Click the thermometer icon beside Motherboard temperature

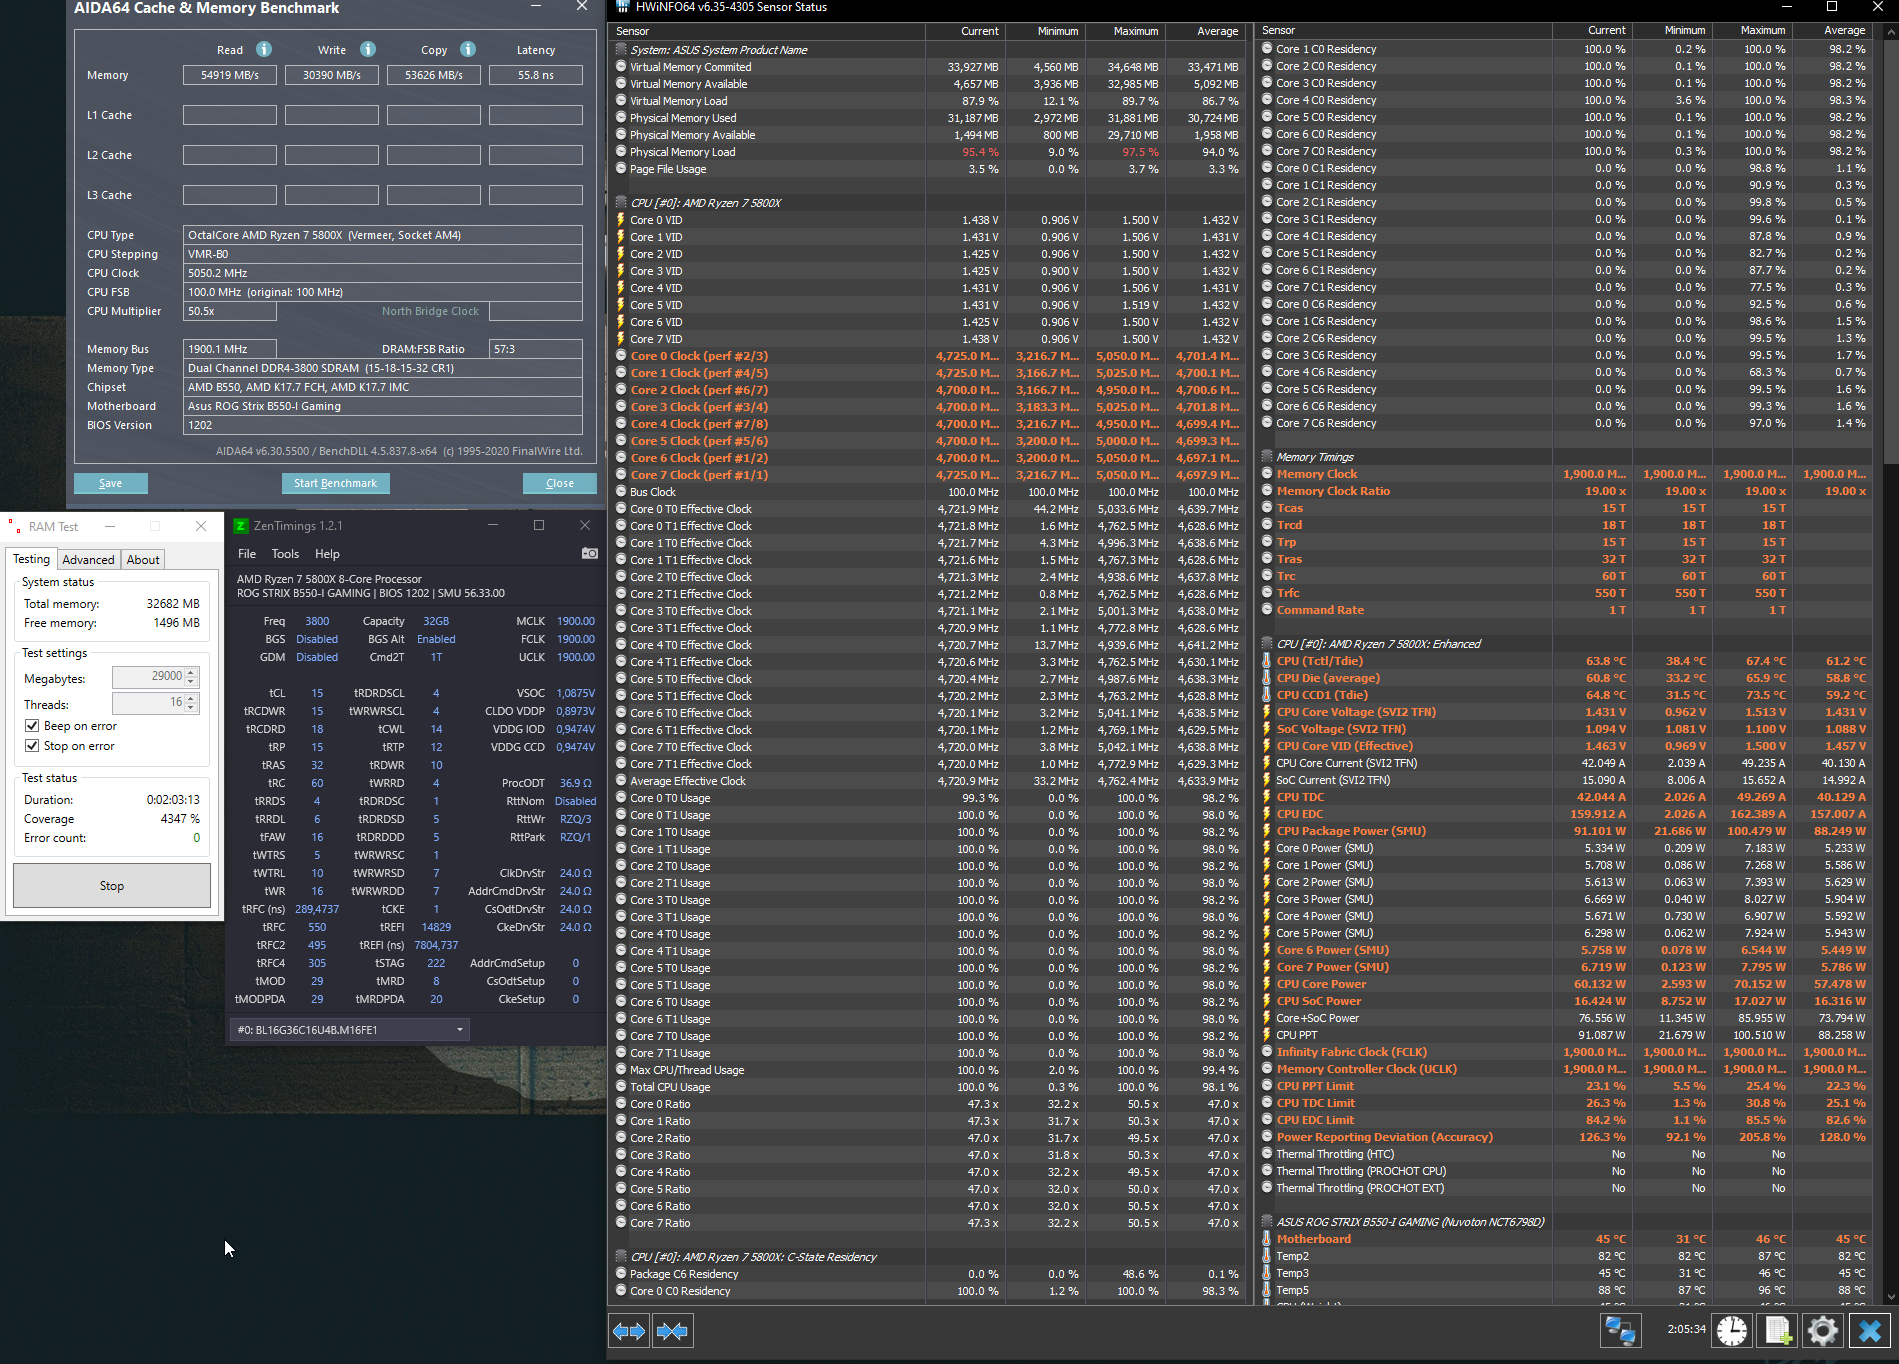[1267, 1239]
